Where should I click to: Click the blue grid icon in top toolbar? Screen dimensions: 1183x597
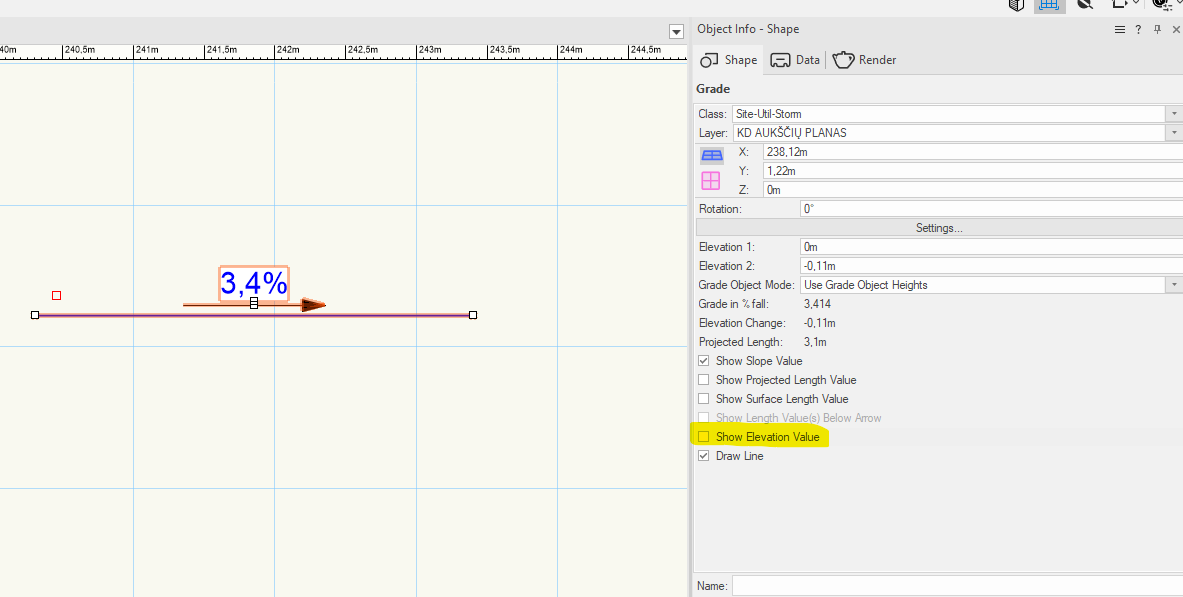tap(1049, 5)
